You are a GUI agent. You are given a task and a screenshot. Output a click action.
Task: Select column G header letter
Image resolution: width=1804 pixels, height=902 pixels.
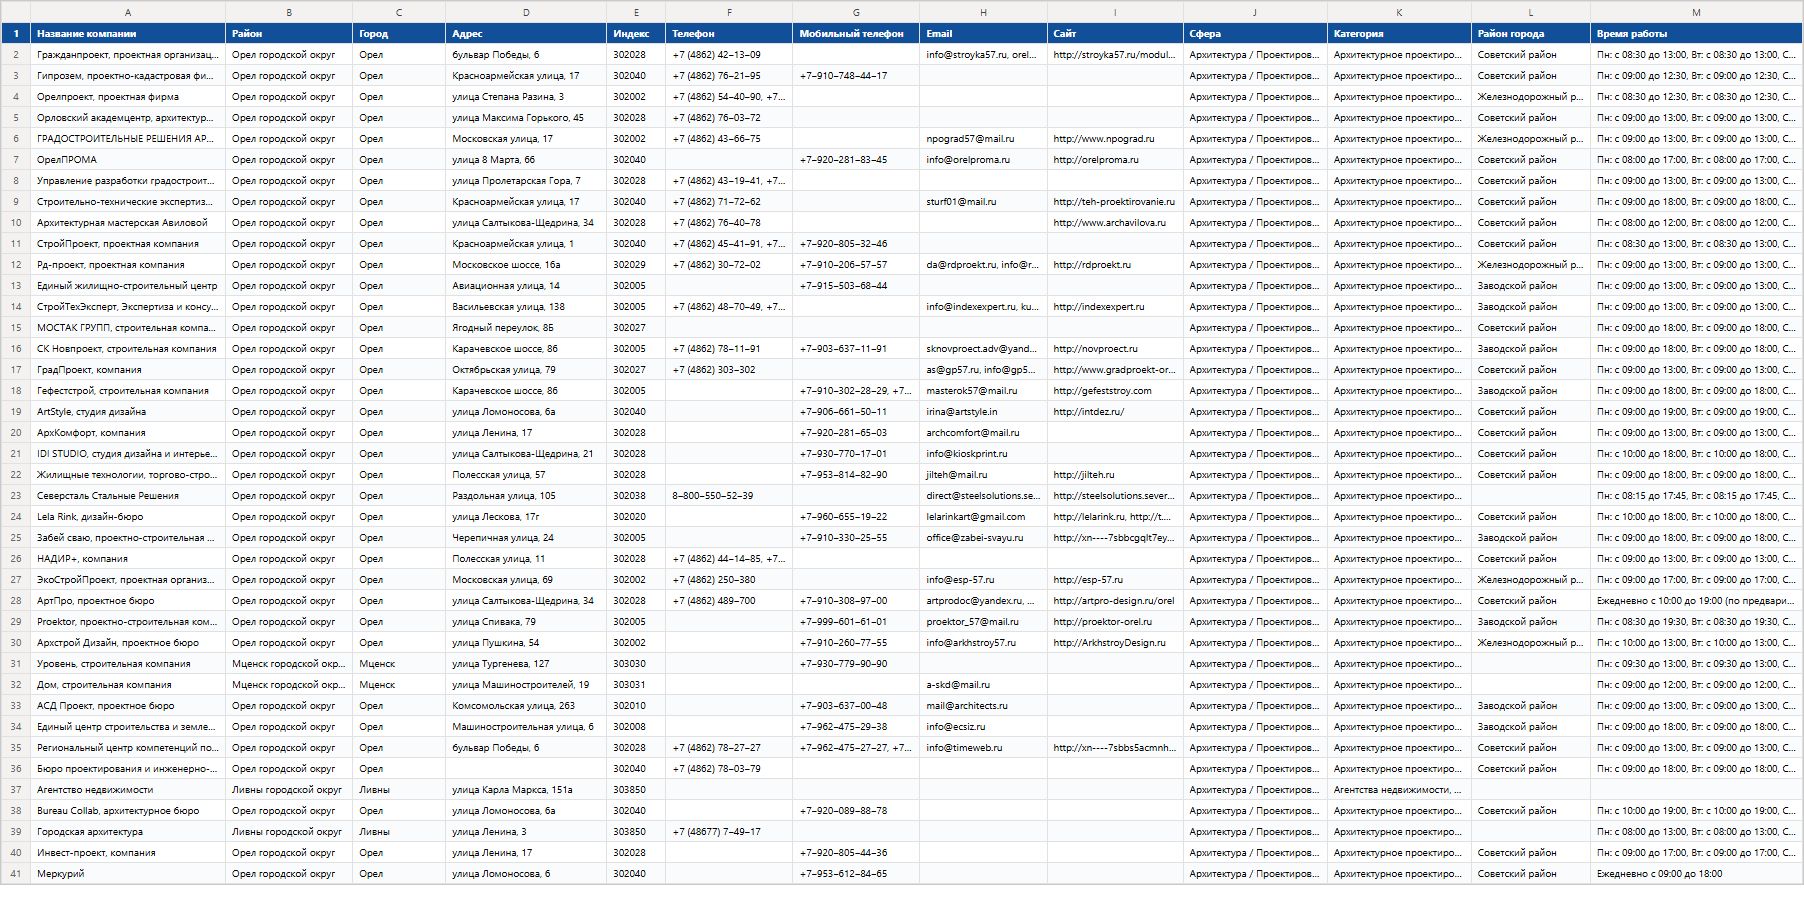click(856, 12)
